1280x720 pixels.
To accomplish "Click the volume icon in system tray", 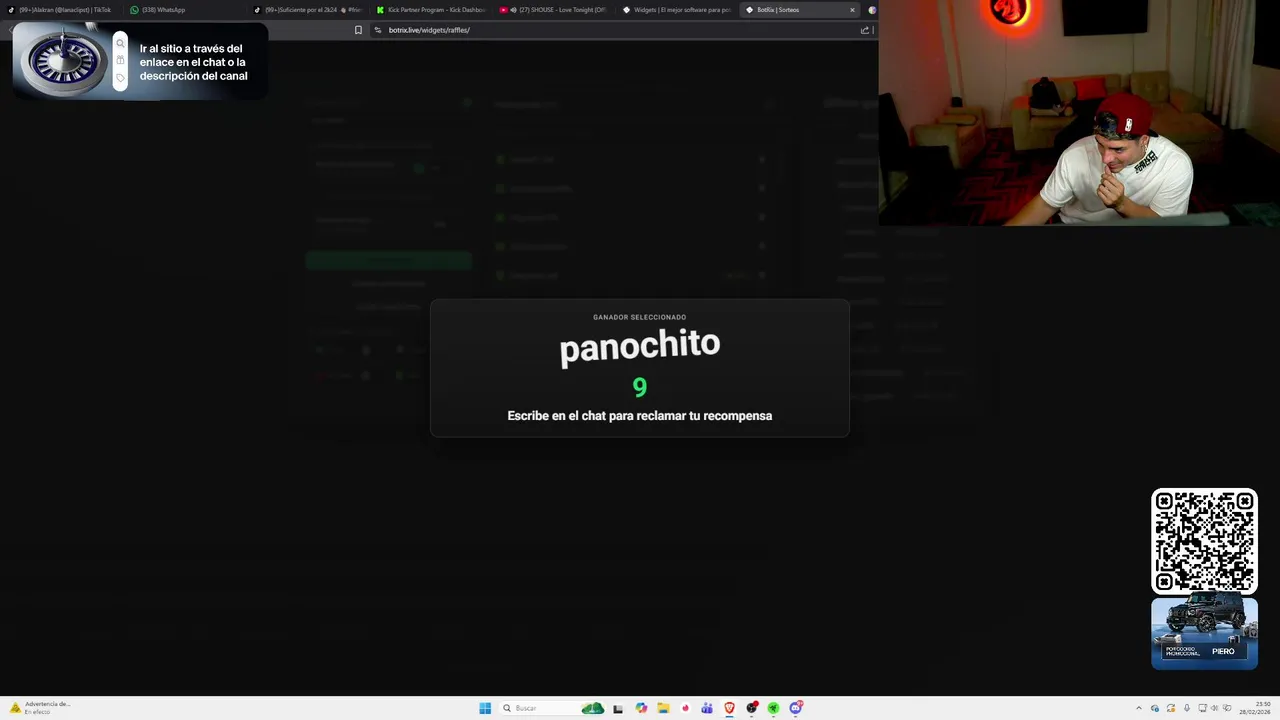I will click(1214, 708).
